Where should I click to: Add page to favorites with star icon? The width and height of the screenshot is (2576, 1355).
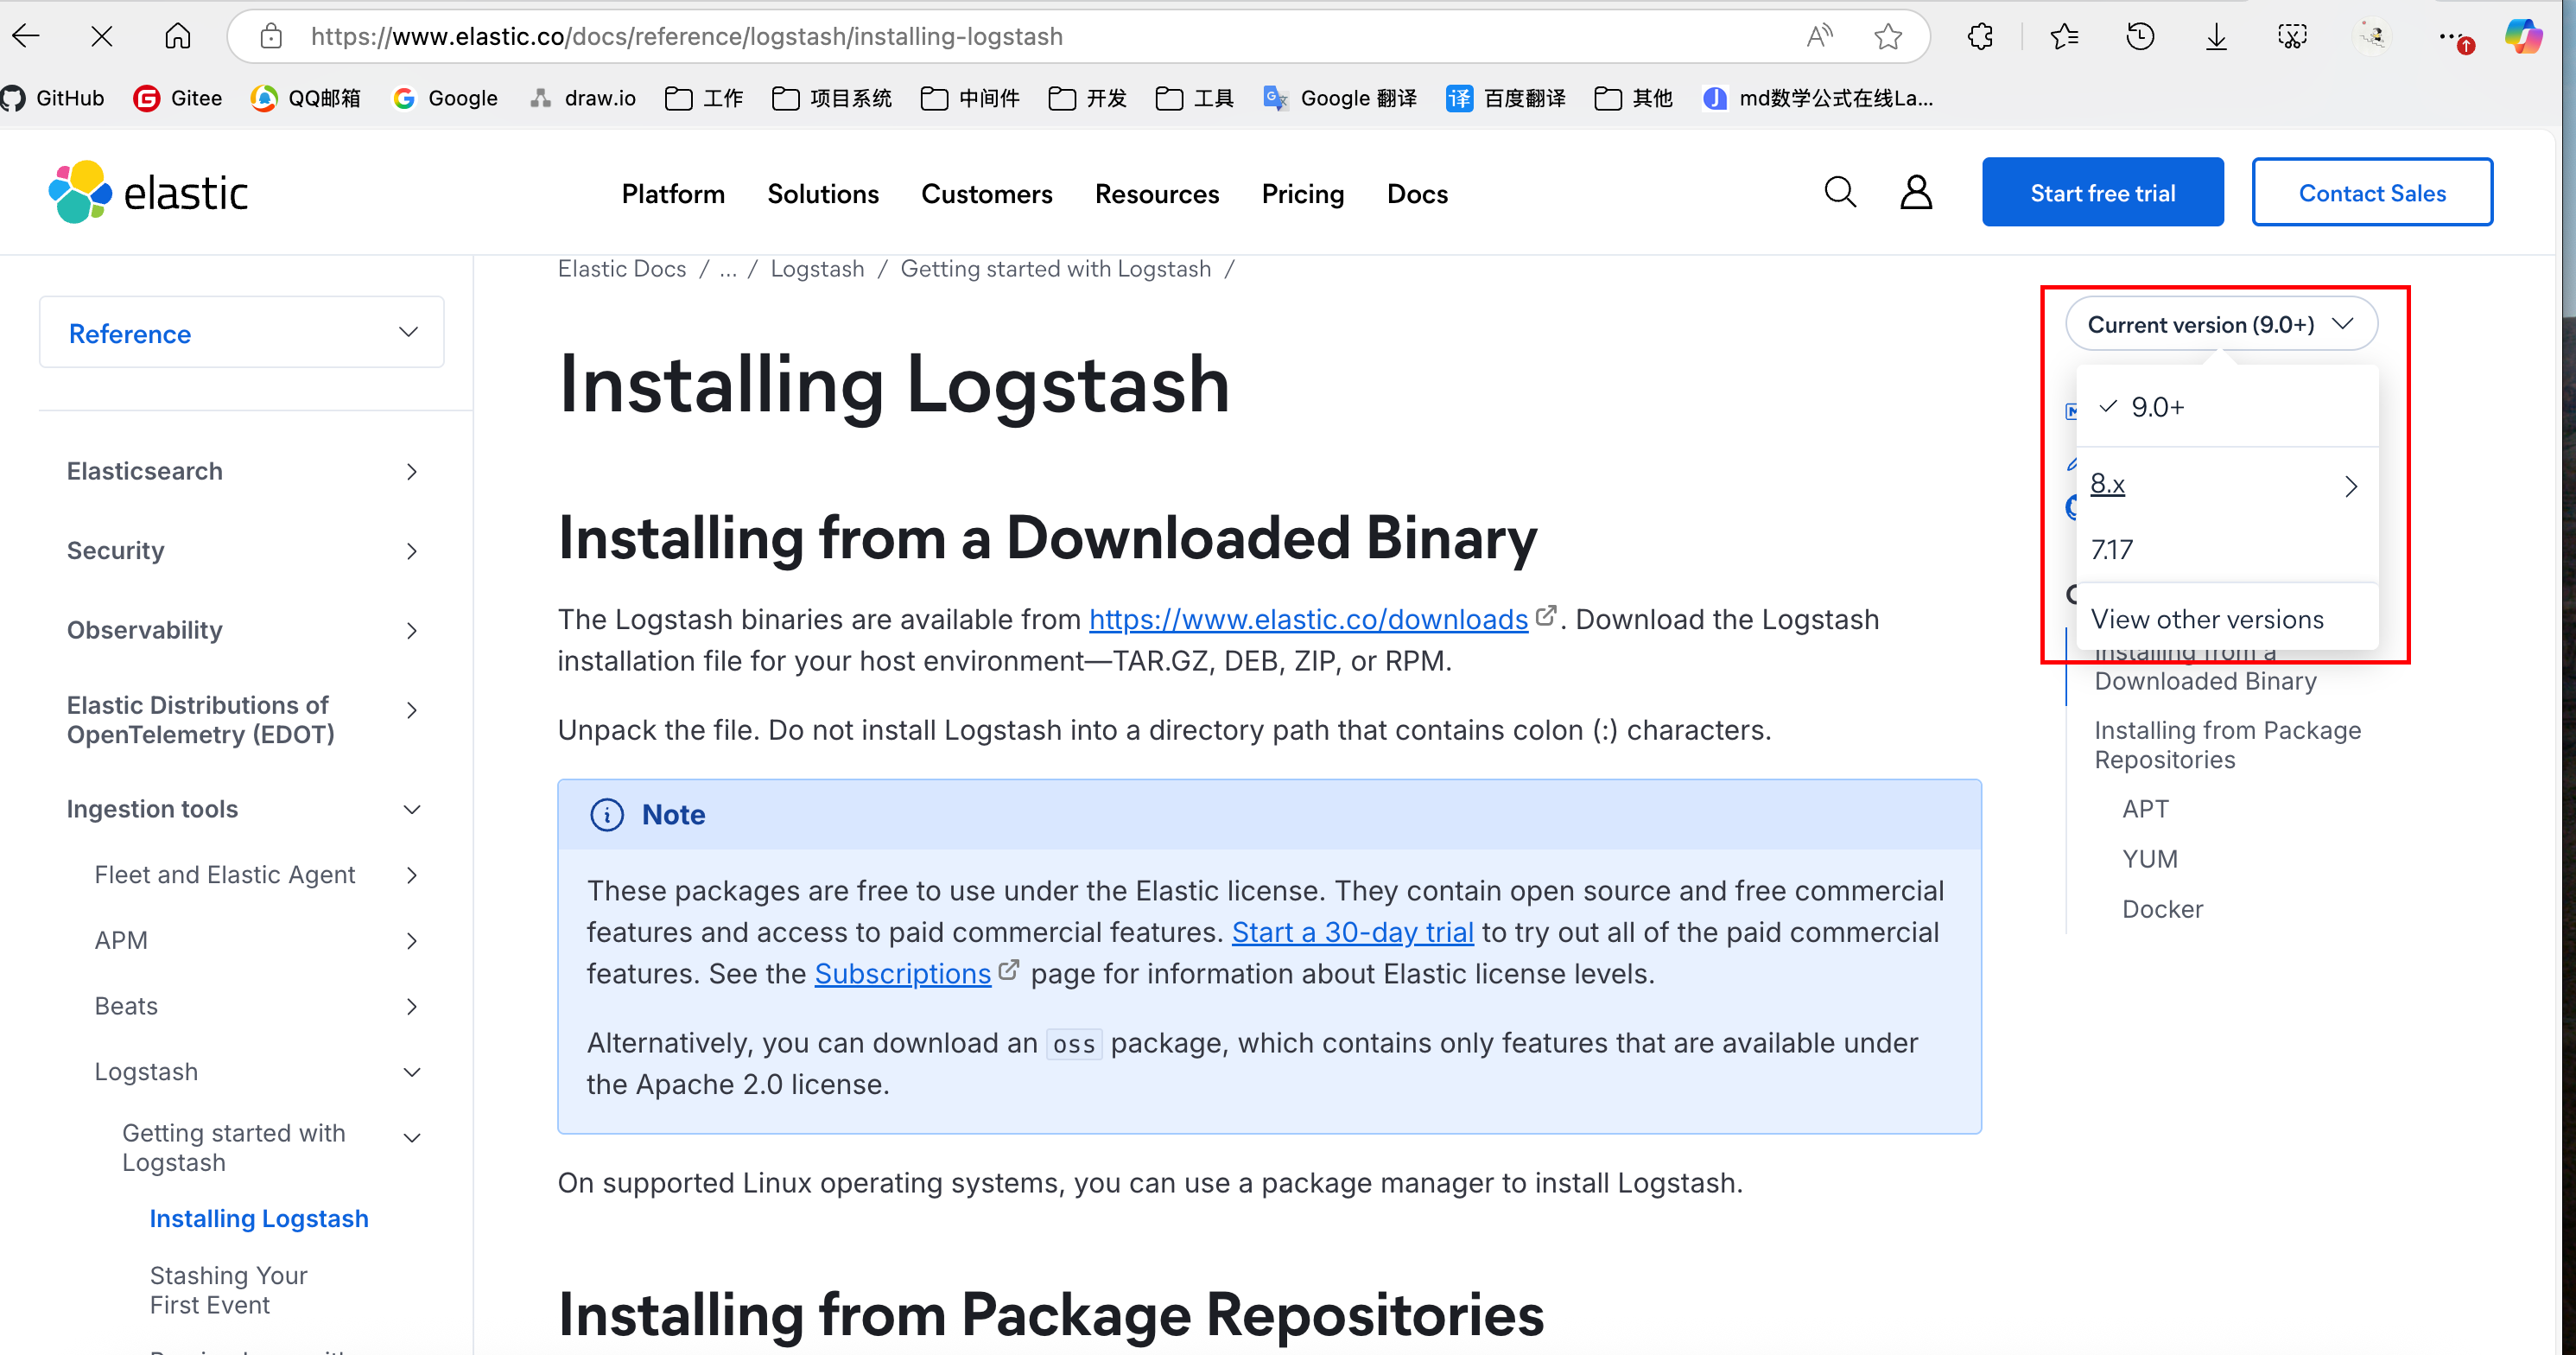(1887, 37)
